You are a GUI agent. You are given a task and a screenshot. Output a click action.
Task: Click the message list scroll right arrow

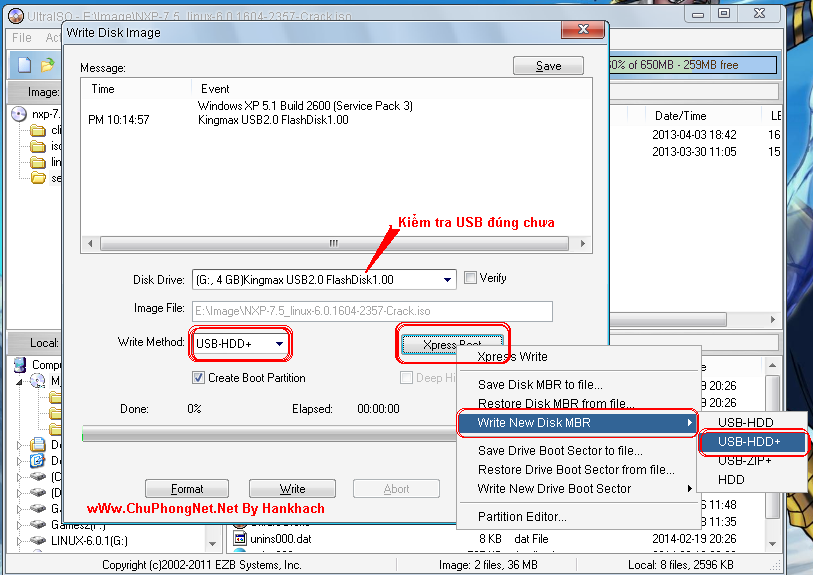(x=582, y=243)
